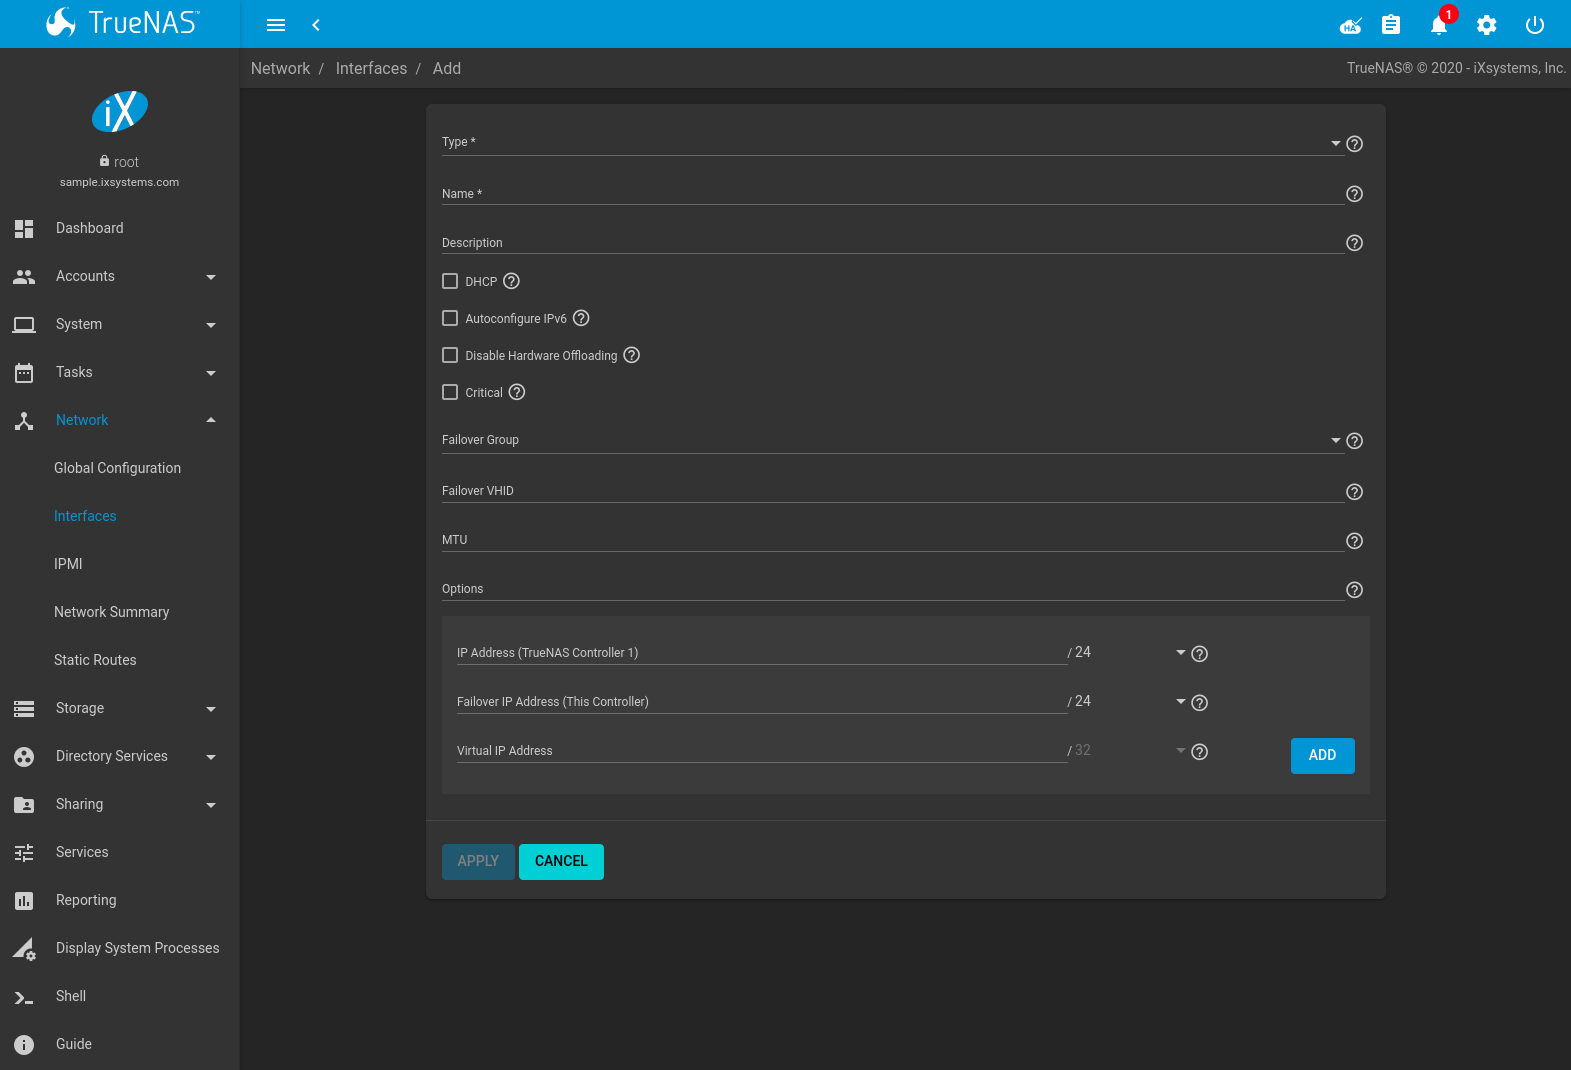Focus the Failover VHID input field
Image resolution: width=1571 pixels, height=1070 pixels.
coord(892,490)
